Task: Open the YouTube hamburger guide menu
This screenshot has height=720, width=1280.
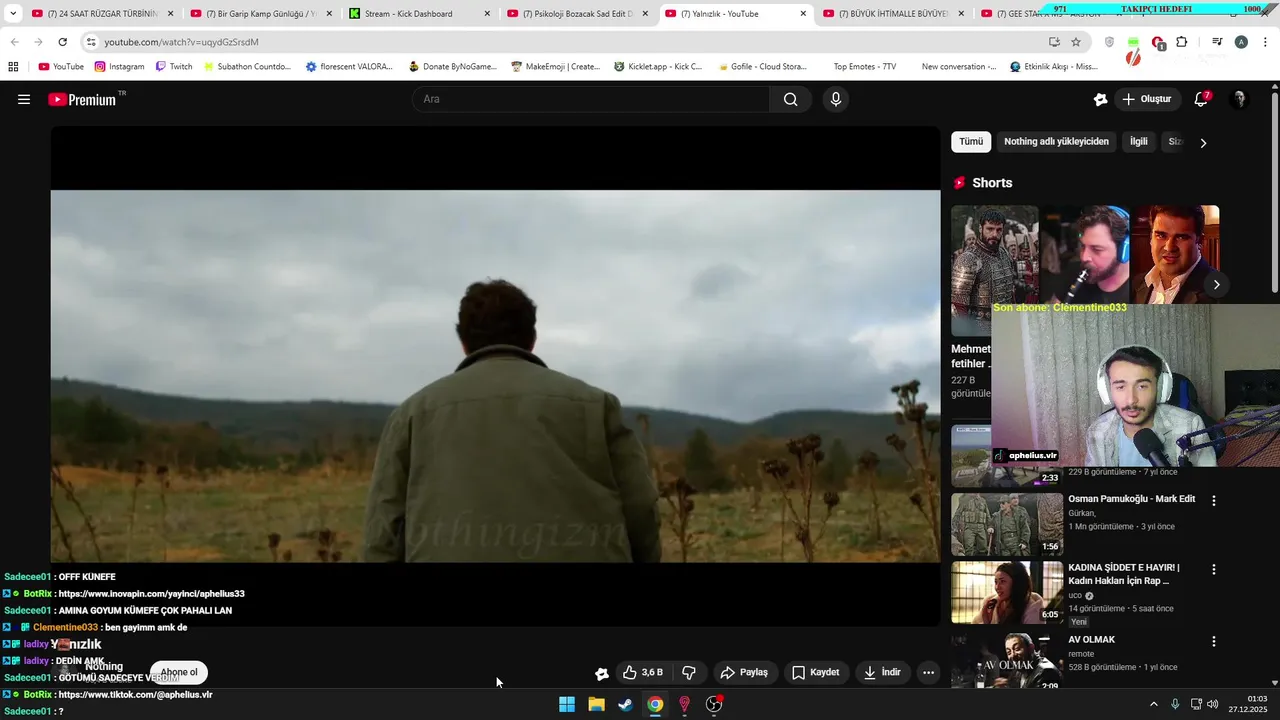Action: (x=24, y=99)
